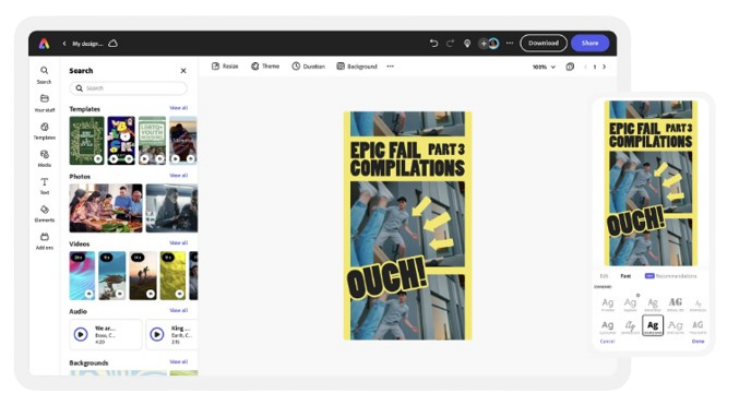This screenshot has width=739, height=402.
Task: Select the Text tool in the sidebar
Action: pyautogui.click(x=44, y=186)
